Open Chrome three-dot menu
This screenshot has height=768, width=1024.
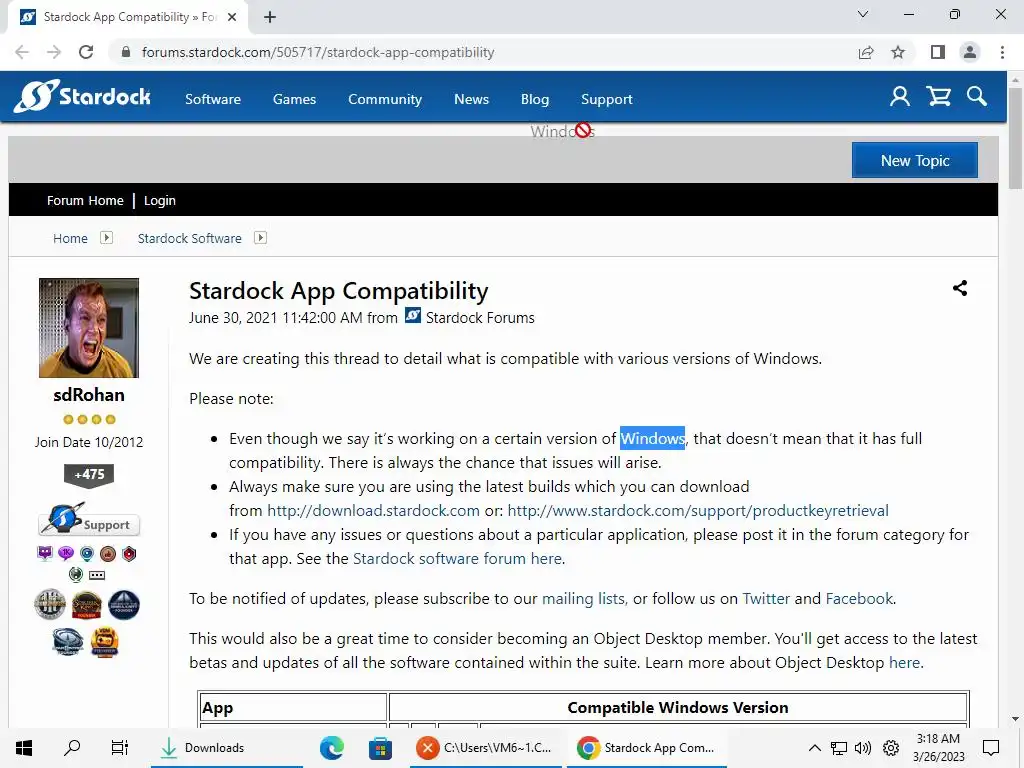pos(1002,52)
